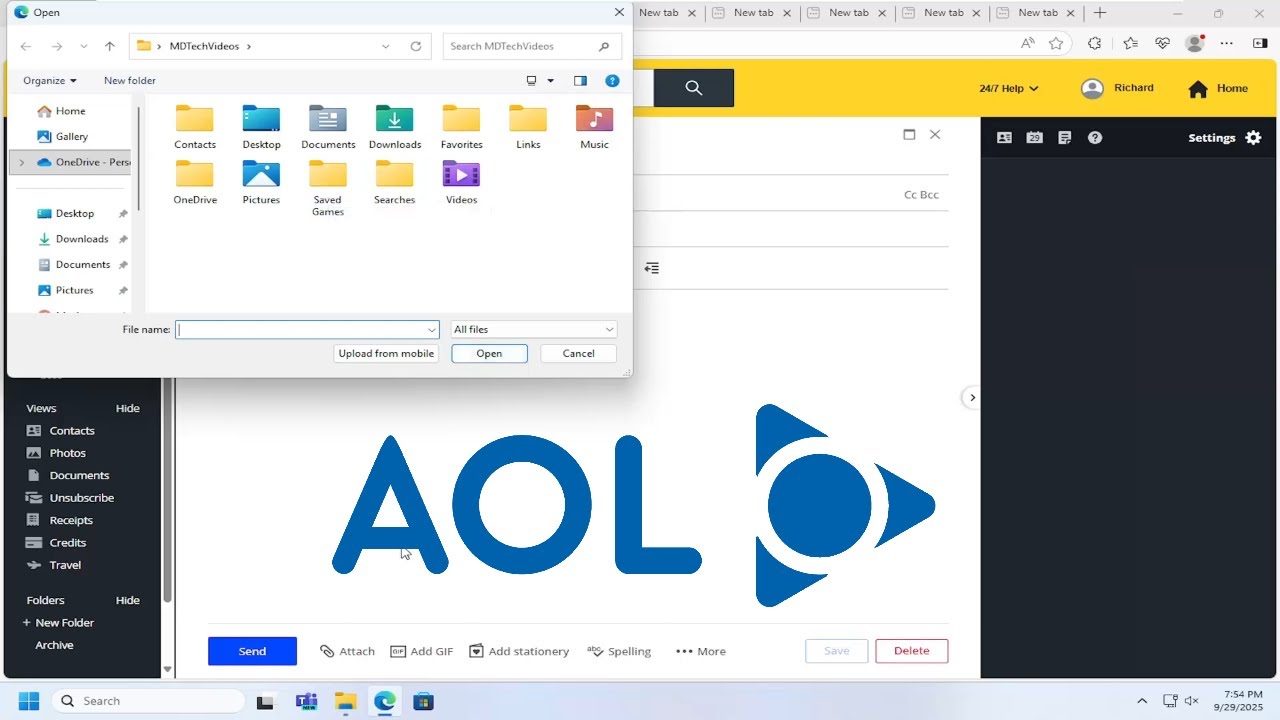Select Home in dialog navigation pane
This screenshot has height=720, width=1280.
click(70, 111)
